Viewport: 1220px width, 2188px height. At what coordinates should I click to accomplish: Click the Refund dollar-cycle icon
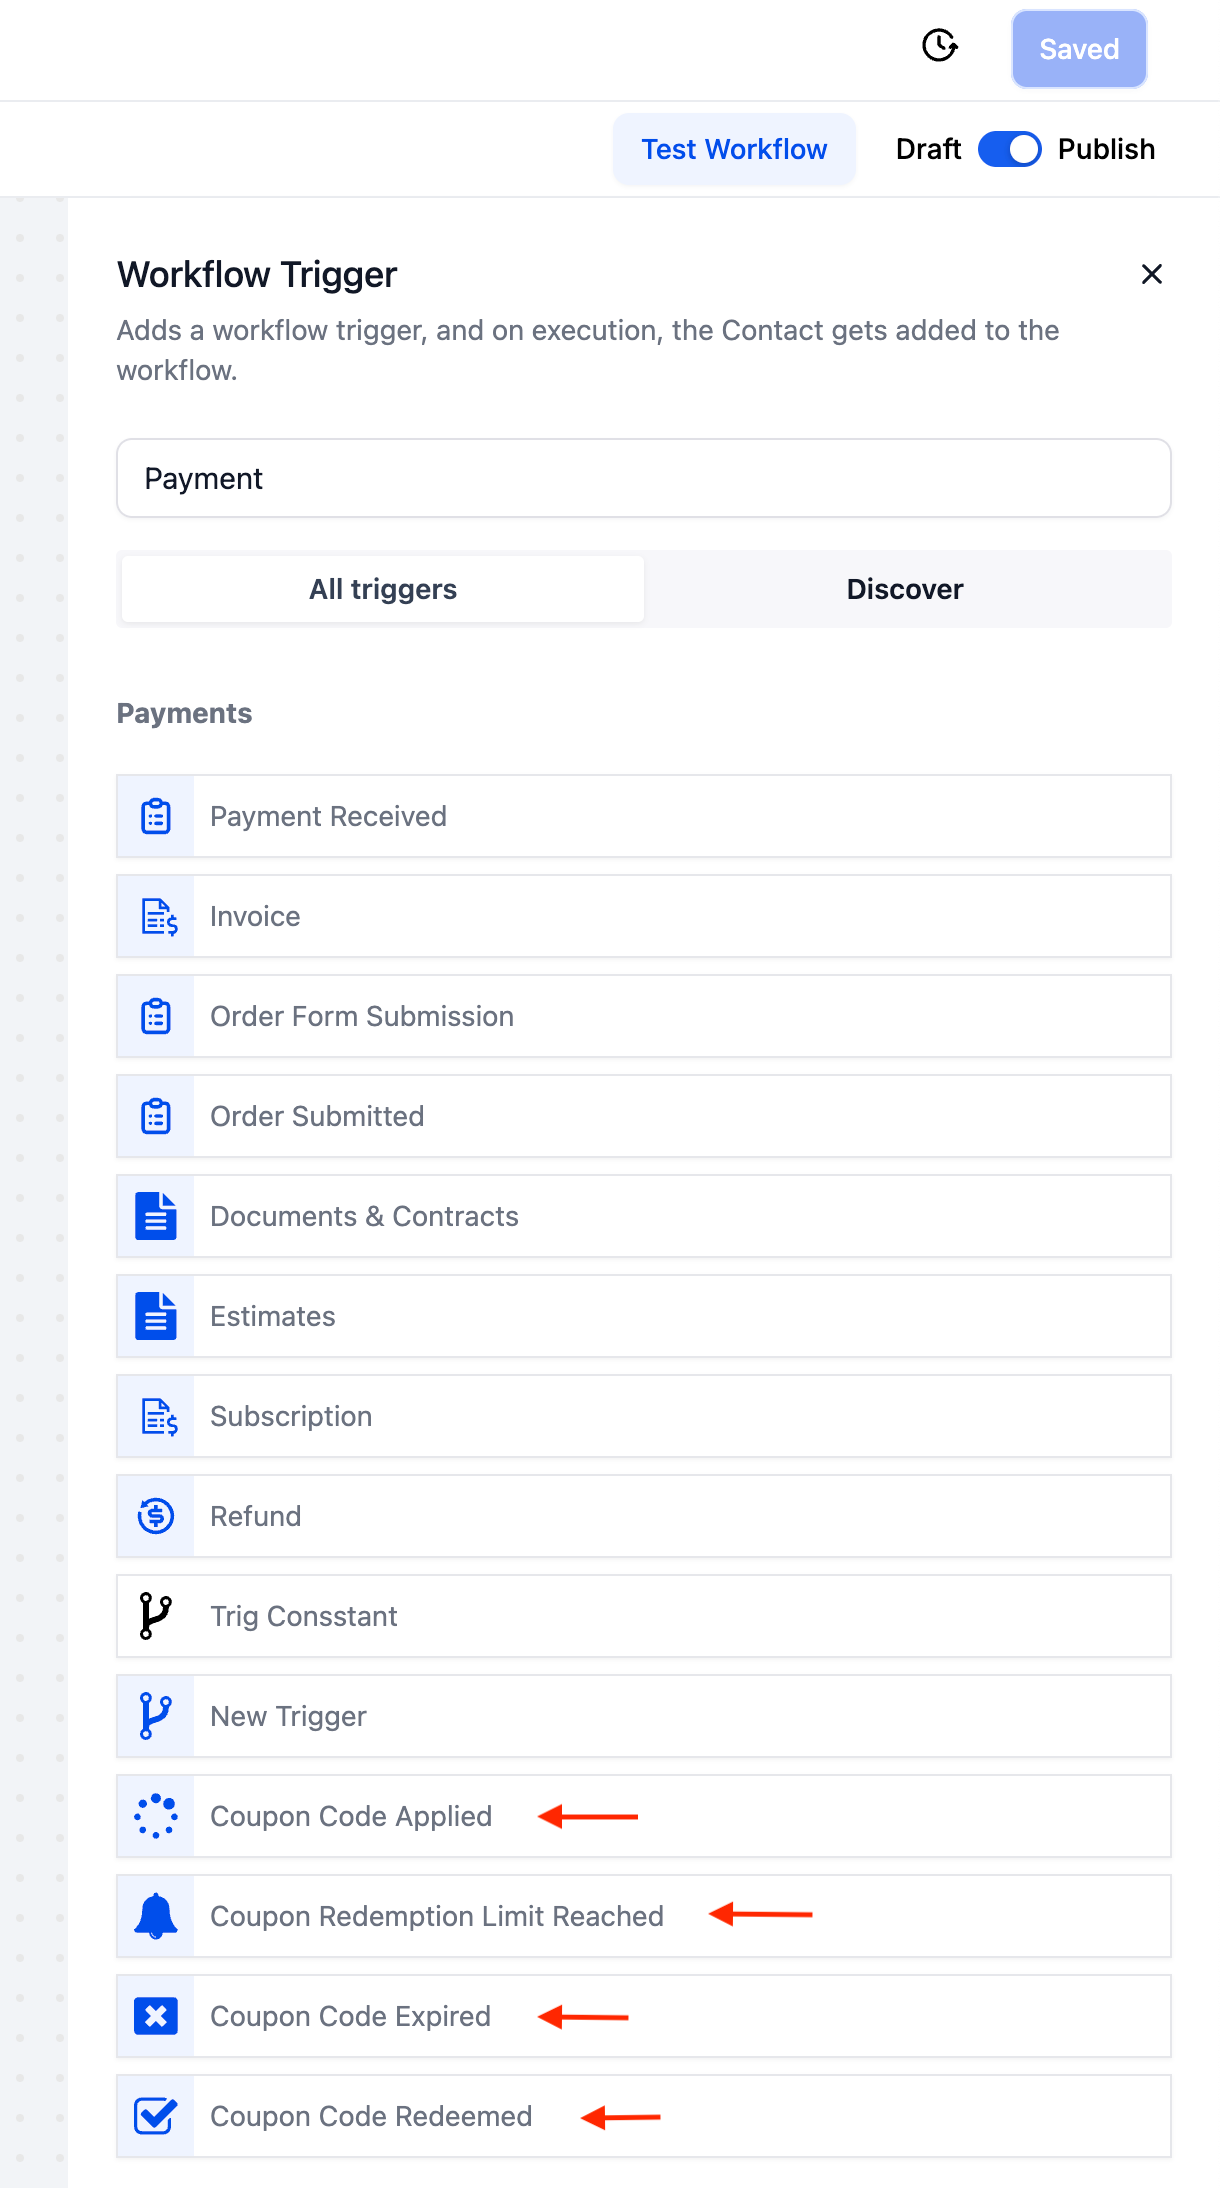(x=156, y=1516)
